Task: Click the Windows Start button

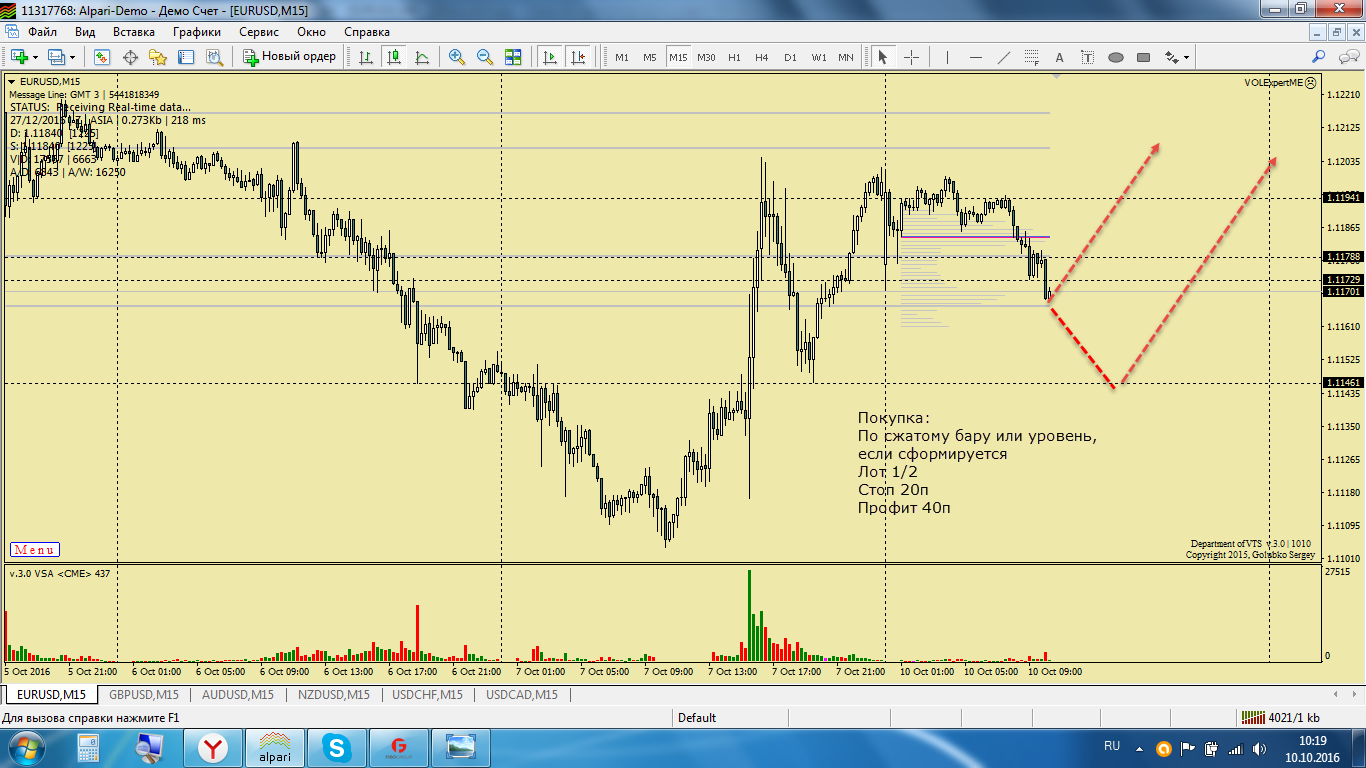Action: 24,748
